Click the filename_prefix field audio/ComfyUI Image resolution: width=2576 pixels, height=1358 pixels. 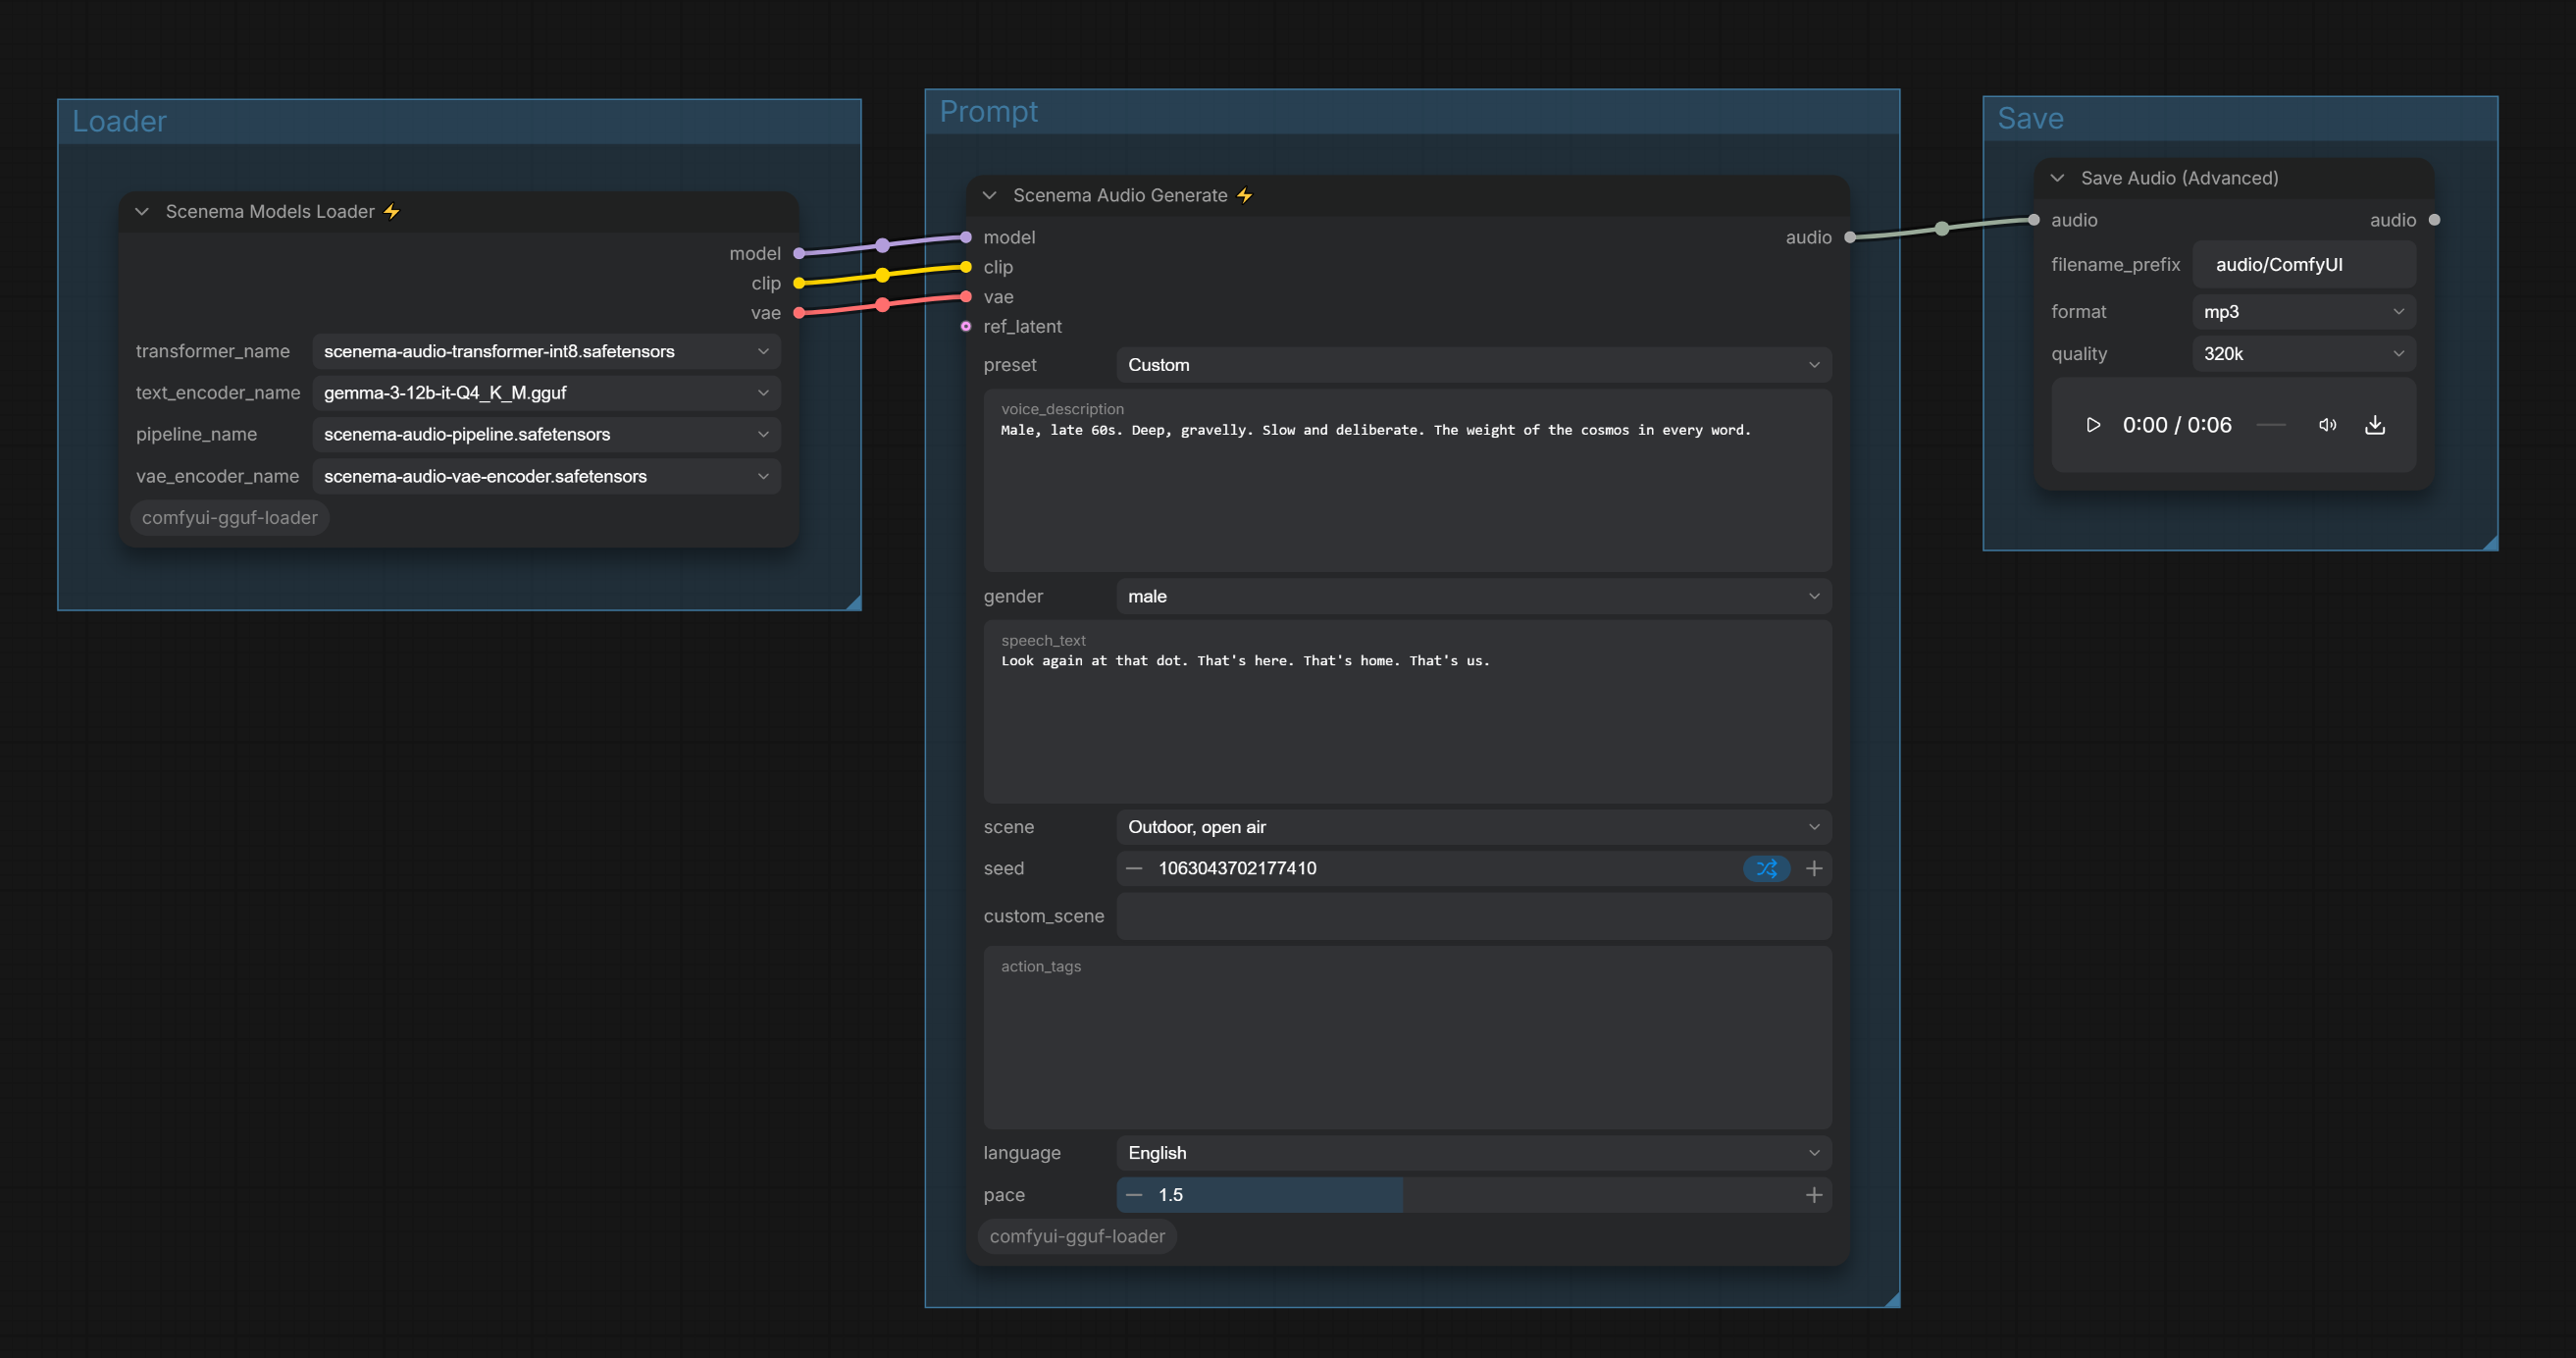2304,265
